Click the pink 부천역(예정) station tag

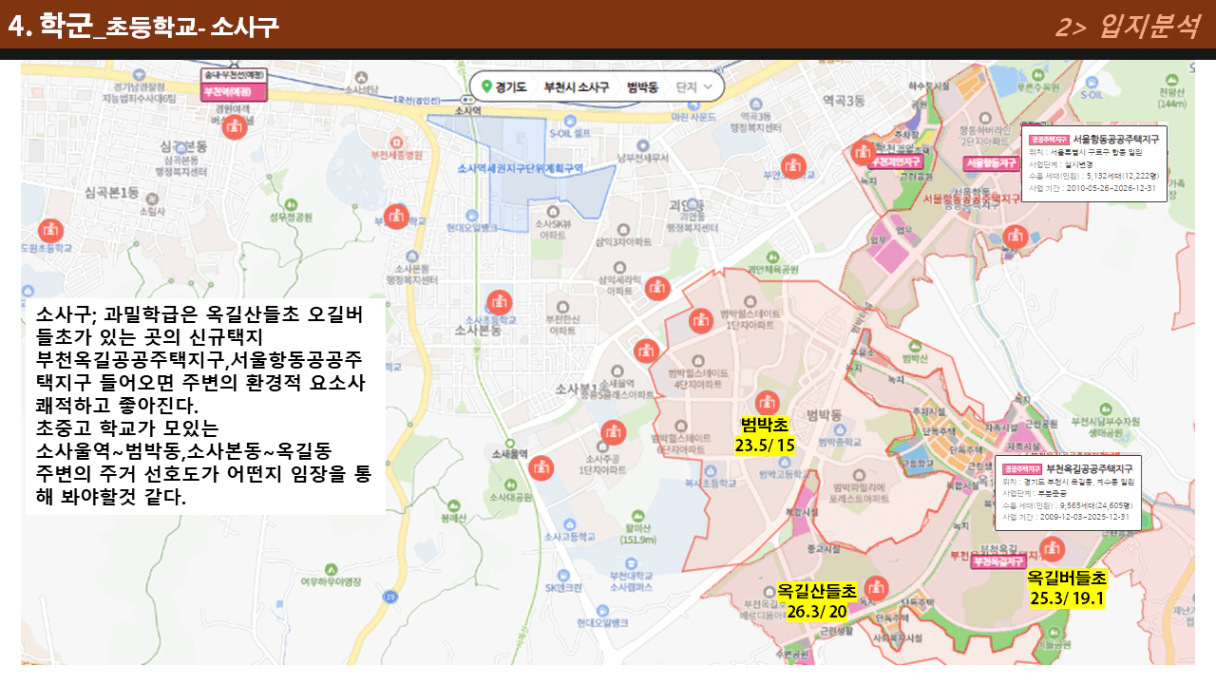(x=234, y=92)
